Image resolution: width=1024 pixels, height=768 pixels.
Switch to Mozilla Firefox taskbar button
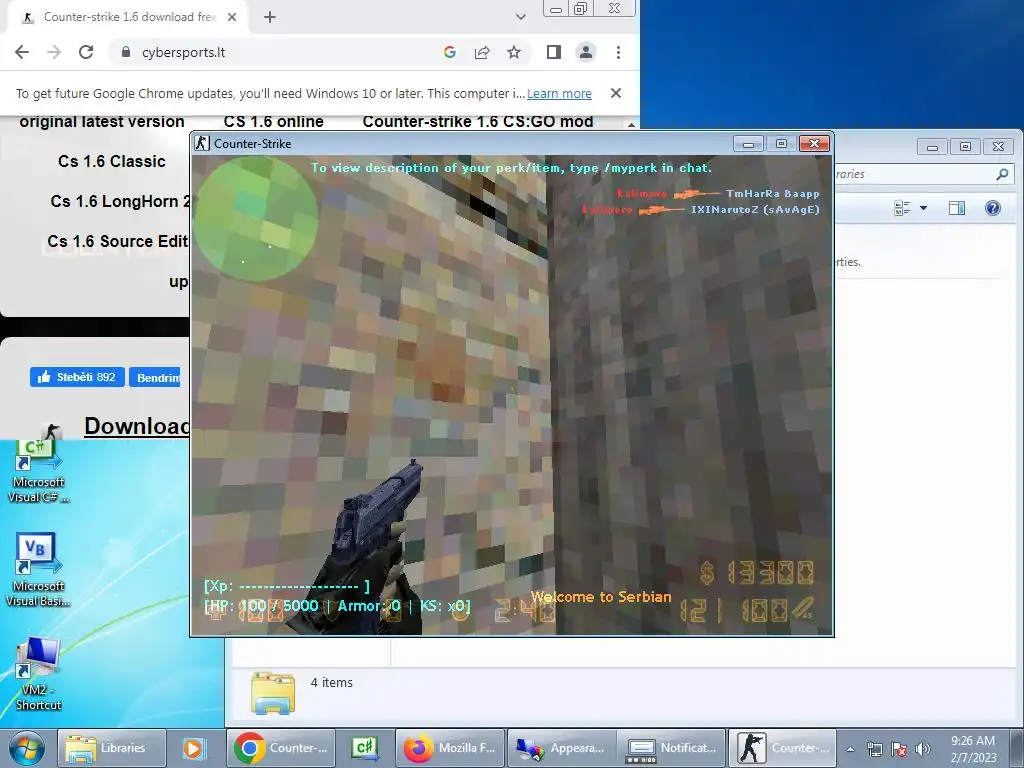(449, 748)
